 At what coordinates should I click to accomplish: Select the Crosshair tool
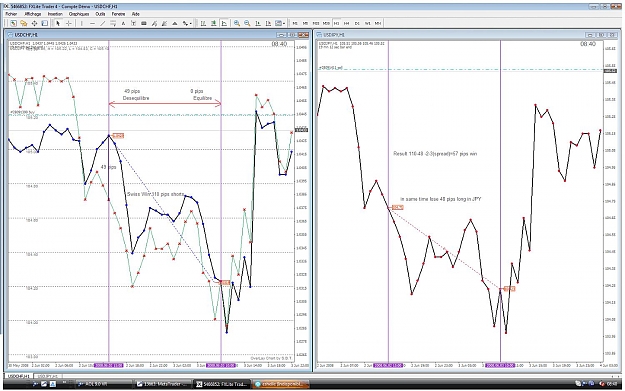click(69, 24)
